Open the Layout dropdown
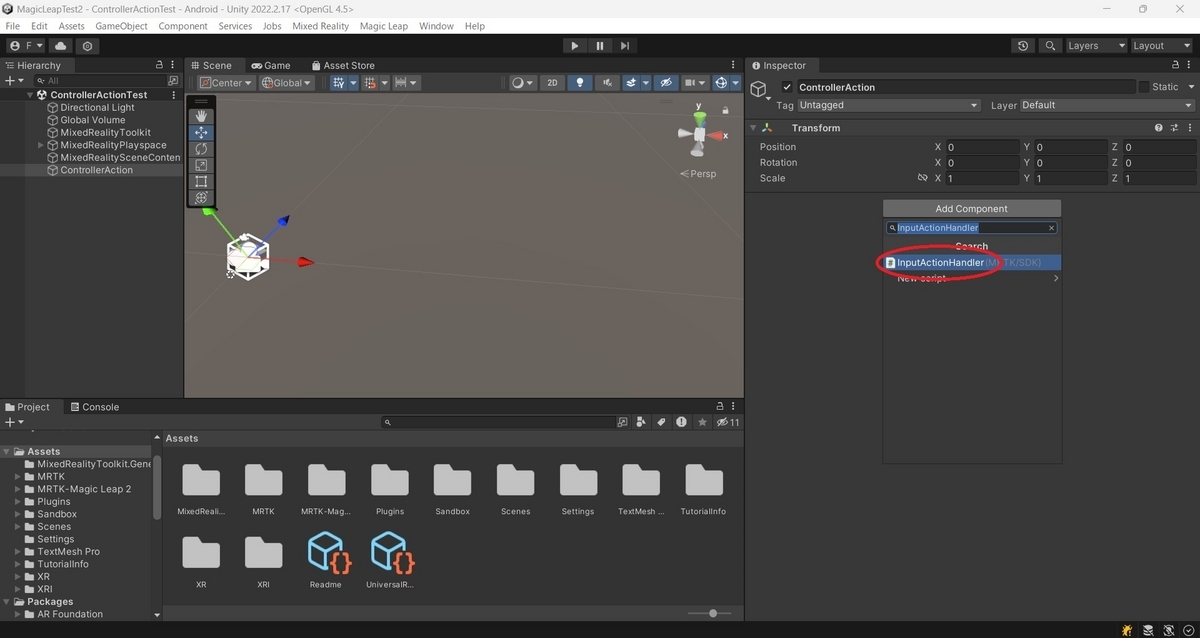Viewport: 1200px width, 638px height. (1160, 46)
